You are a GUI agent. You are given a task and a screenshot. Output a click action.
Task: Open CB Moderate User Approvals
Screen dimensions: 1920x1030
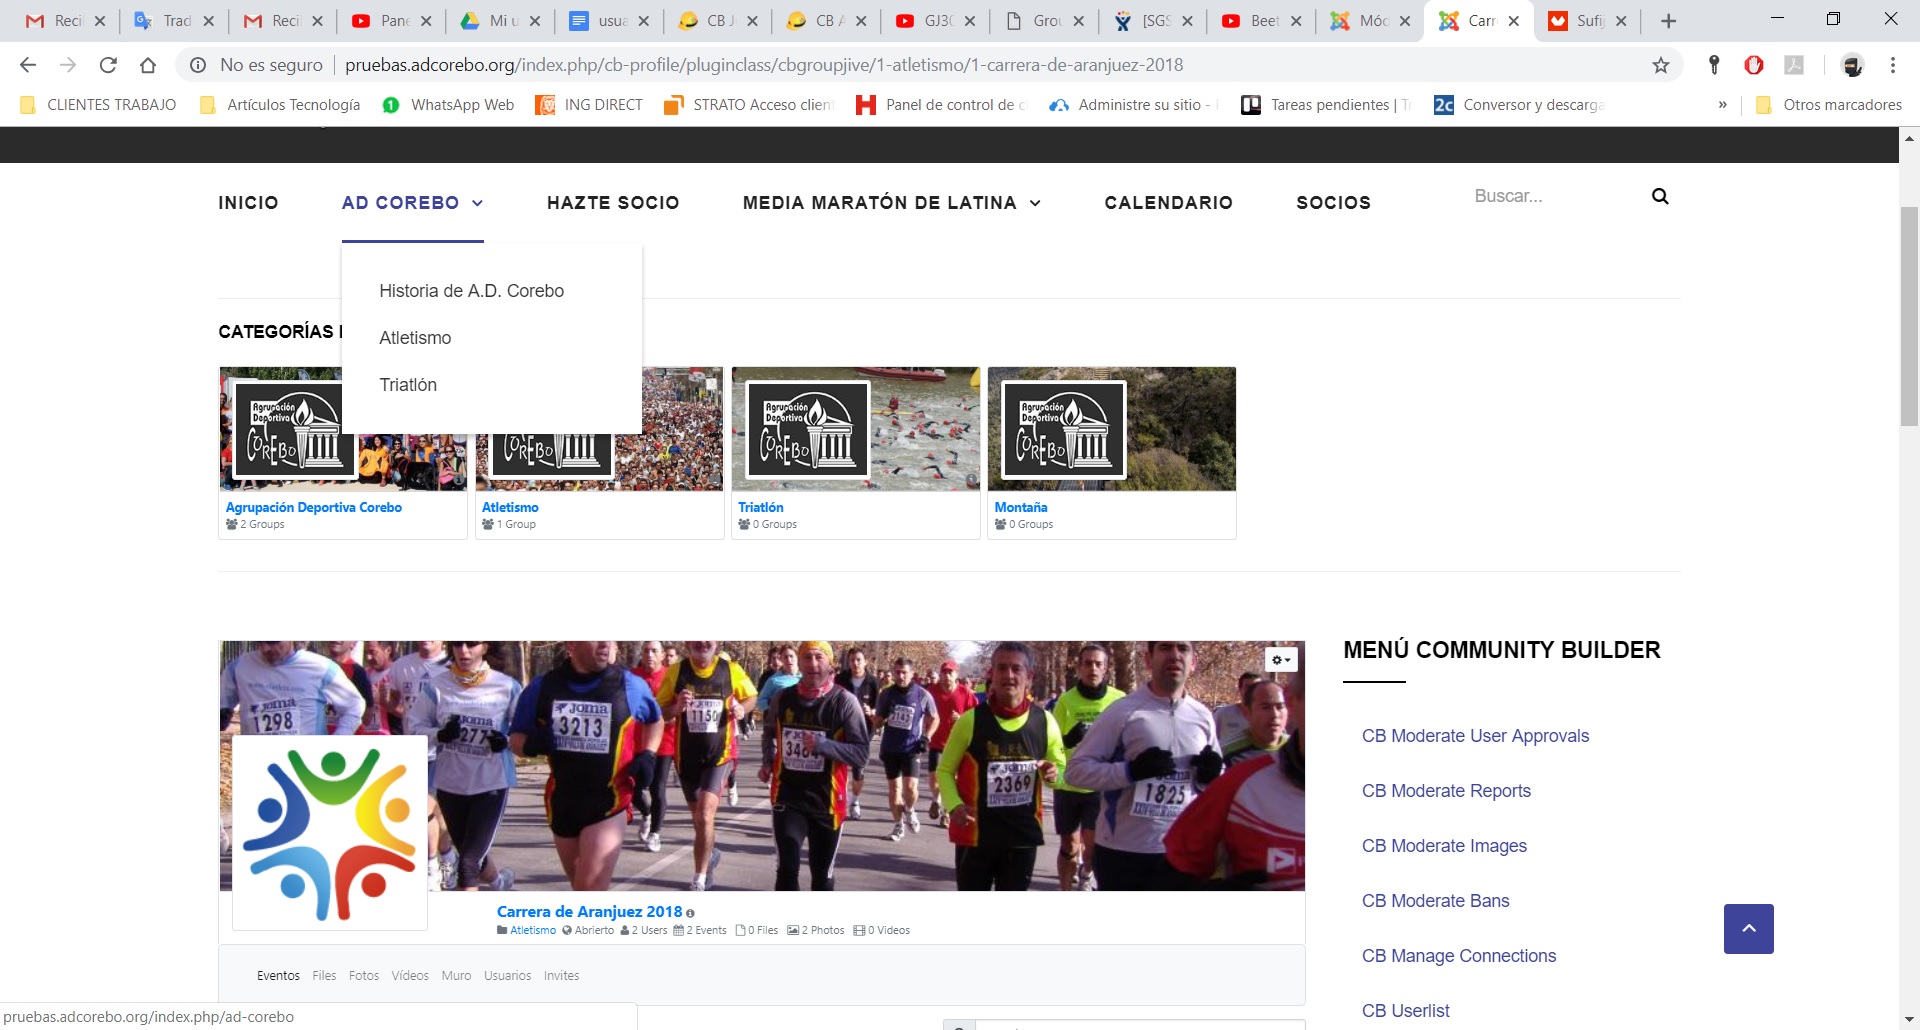1475,736
